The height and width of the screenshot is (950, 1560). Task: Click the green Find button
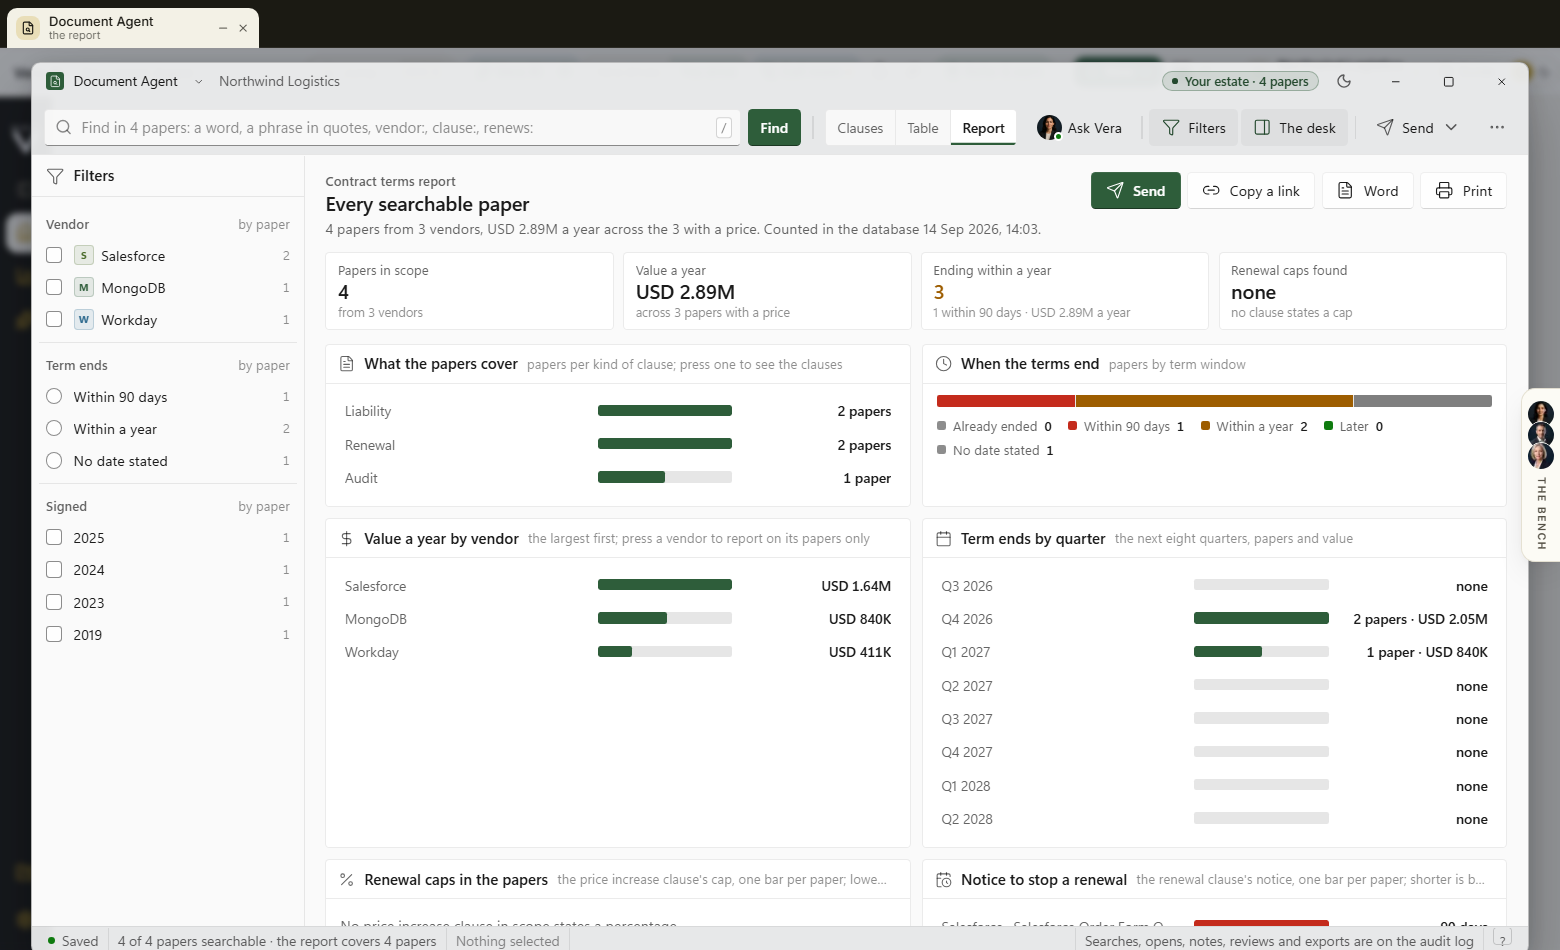(774, 128)
